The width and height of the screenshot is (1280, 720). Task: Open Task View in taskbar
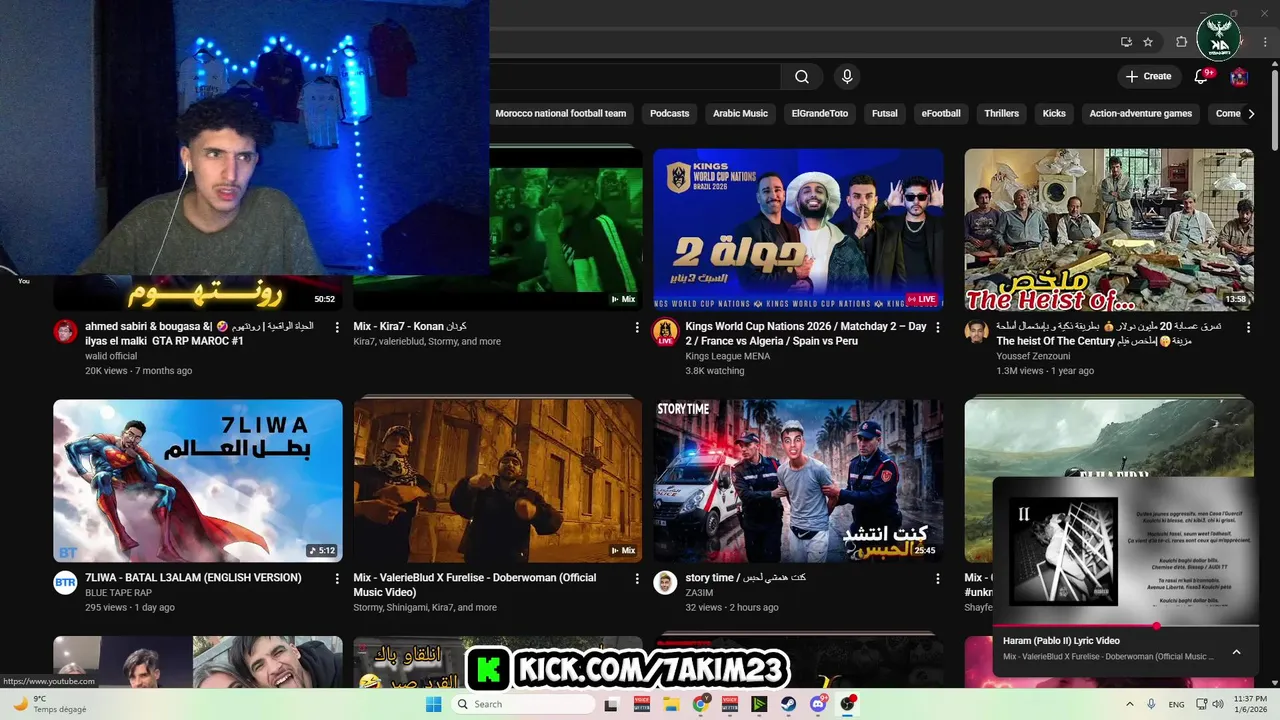tap(611, 704)
